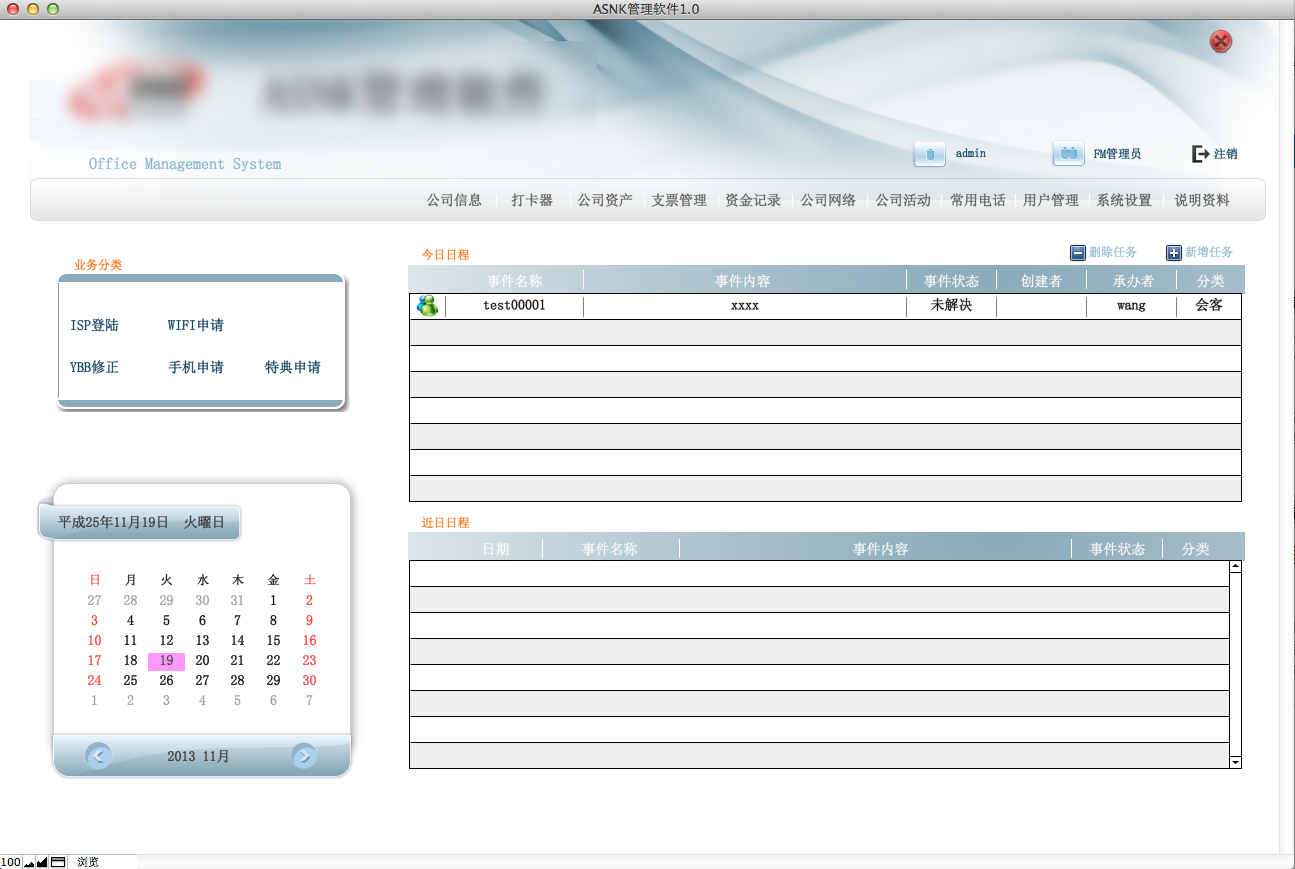Click the YBB修正 link
Image resolution: width=1295 pixels, height=869 pixels.
click(x=94, y=367)
